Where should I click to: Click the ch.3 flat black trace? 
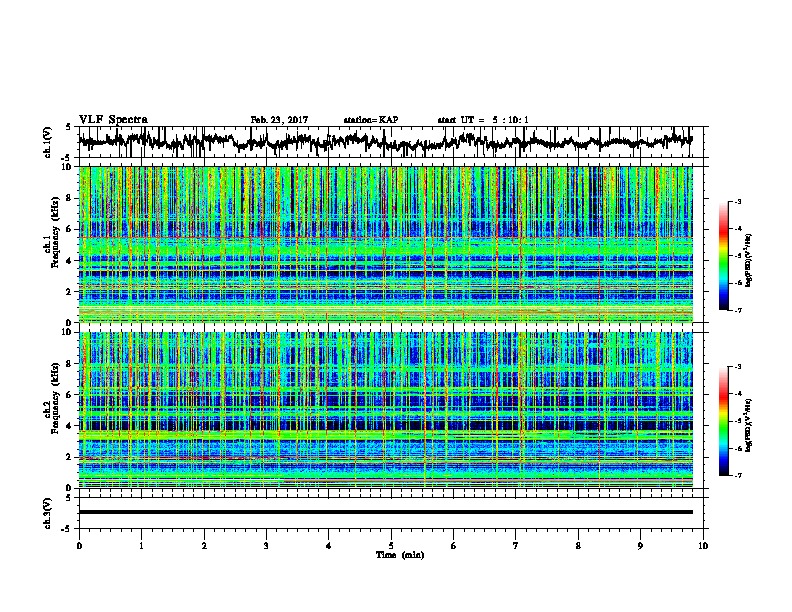click(386, 512)
